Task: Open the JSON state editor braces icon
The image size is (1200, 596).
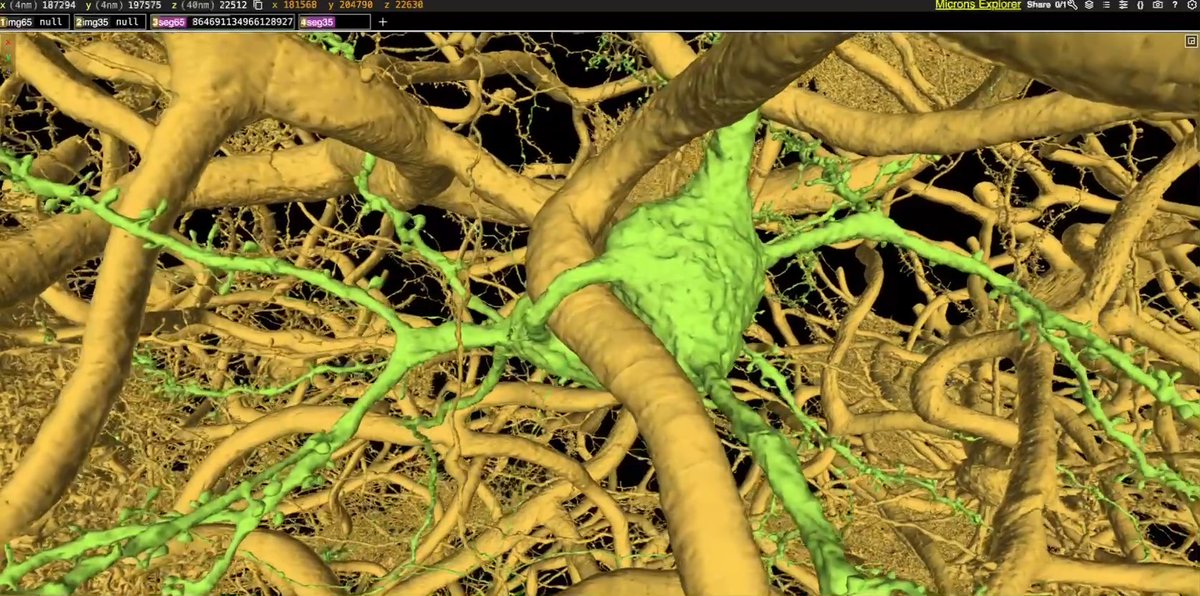Action: pos(1140,5)
